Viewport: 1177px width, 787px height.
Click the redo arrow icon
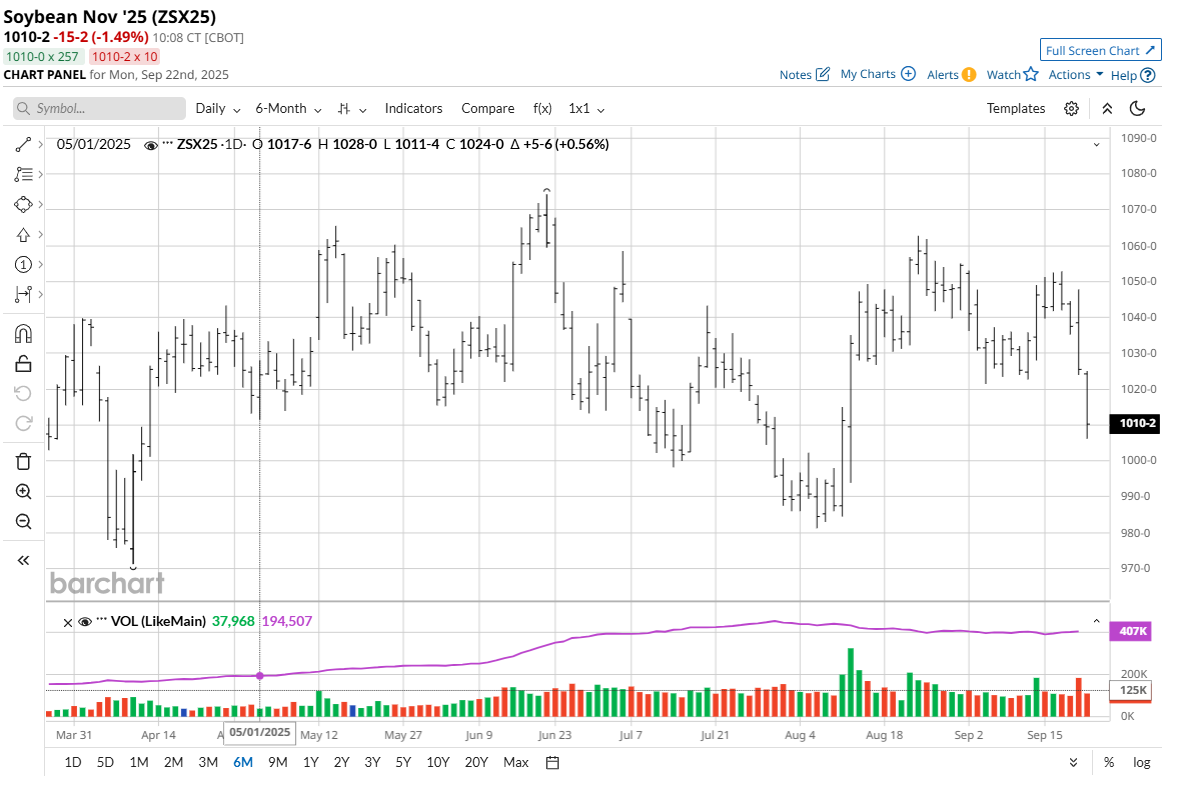23,424
